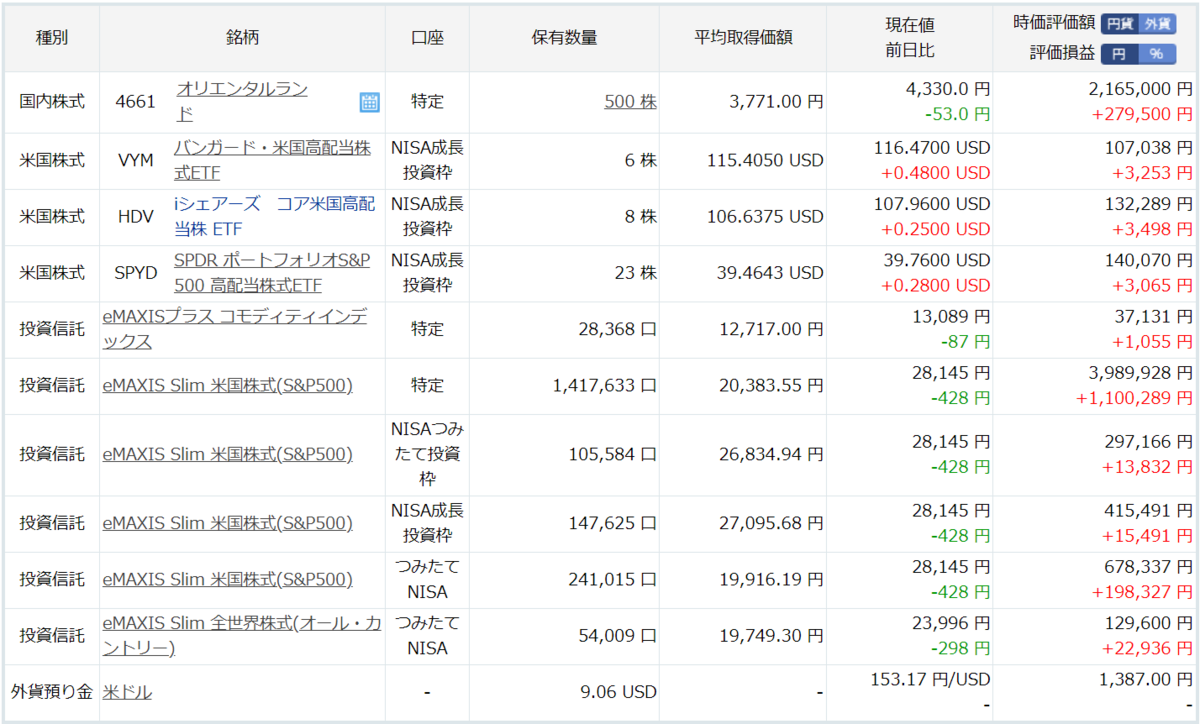The image size is (1200, 724).
Task: Open the 米ドル foreign currency deposit link
Action: click(127, 692)
